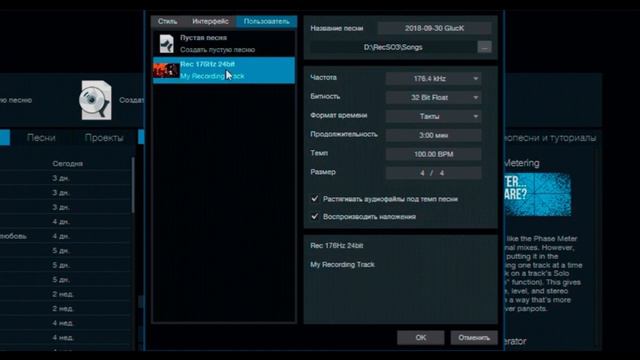
Task: Open the Формат времени Такты dropdown
Action: (x=433, y=116)
